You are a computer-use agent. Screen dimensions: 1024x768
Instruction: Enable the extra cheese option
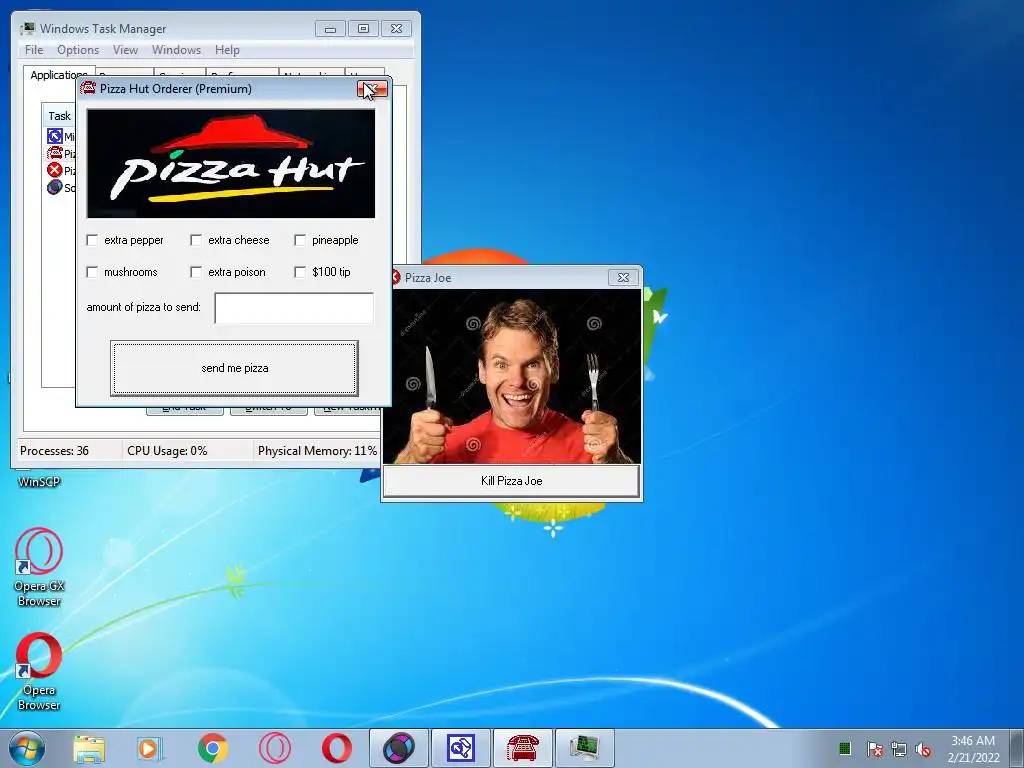(x=196, y=240)
